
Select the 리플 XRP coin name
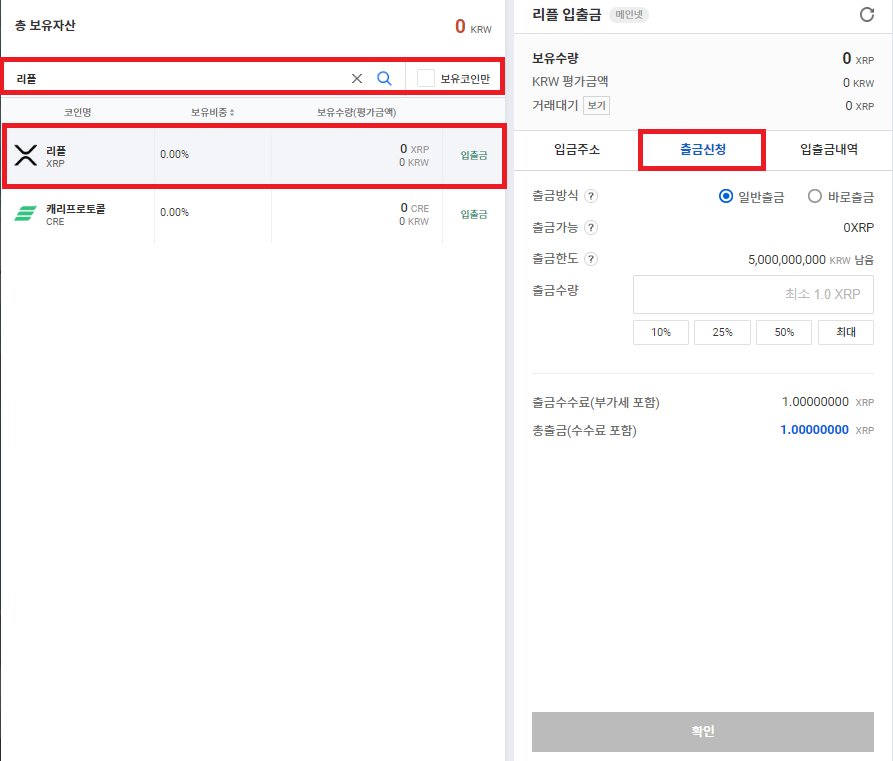coord(56,156)
